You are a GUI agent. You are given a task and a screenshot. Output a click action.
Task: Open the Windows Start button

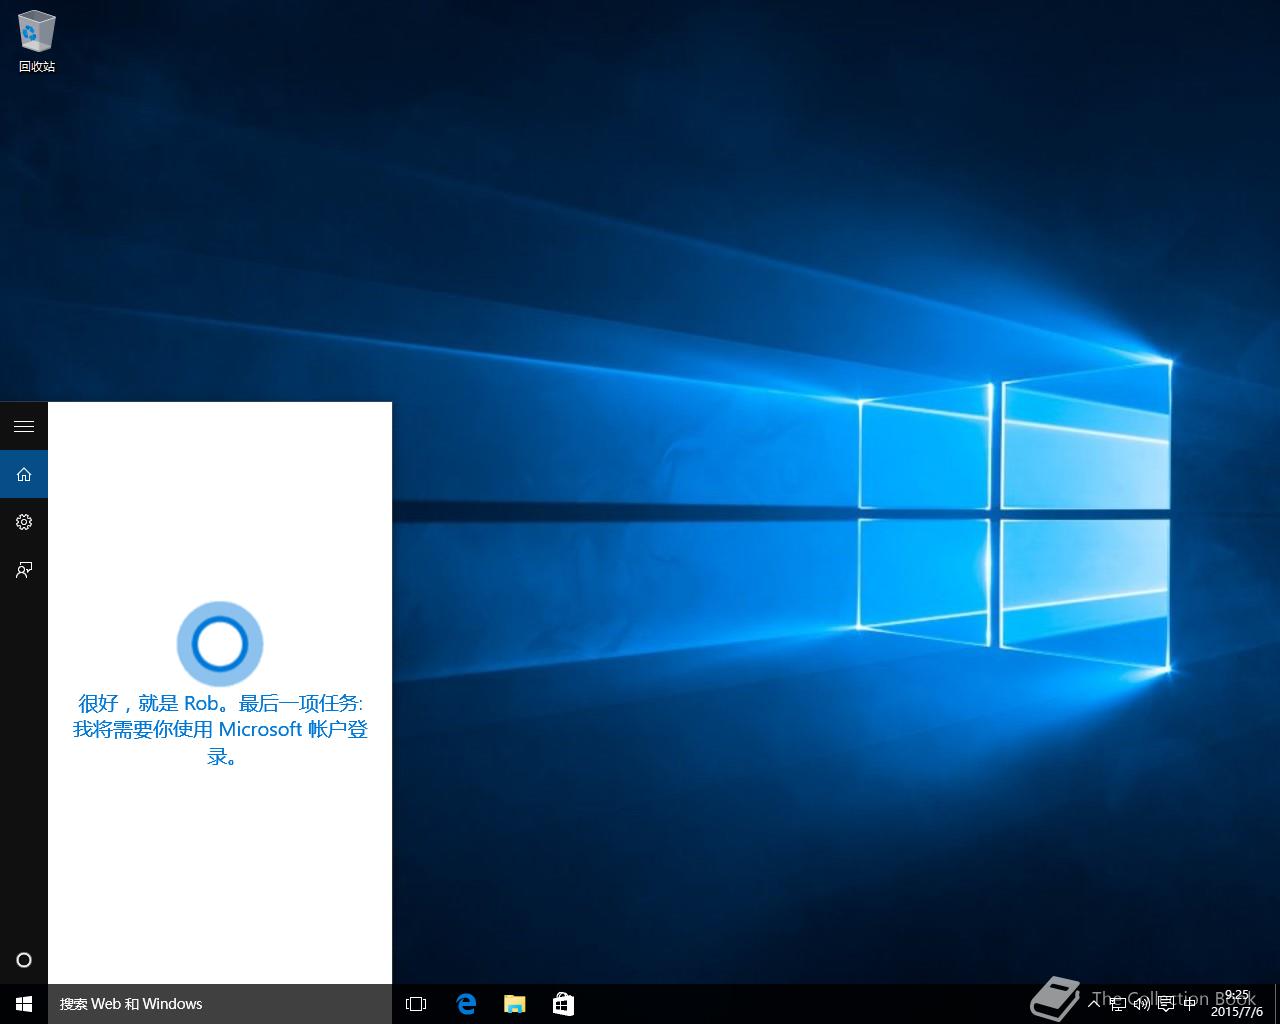click(x=24, y=1004)
